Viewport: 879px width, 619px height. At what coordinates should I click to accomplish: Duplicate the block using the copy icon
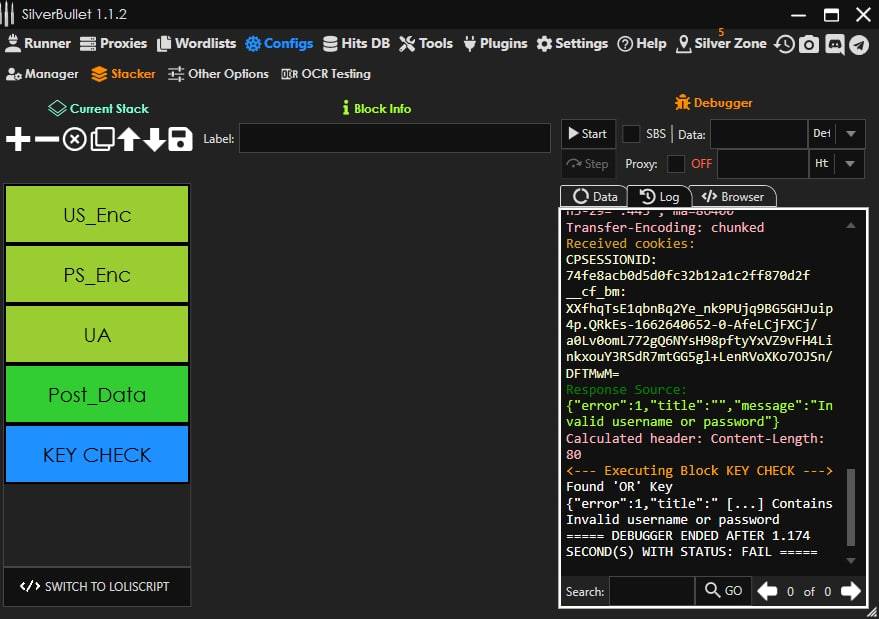101,139
